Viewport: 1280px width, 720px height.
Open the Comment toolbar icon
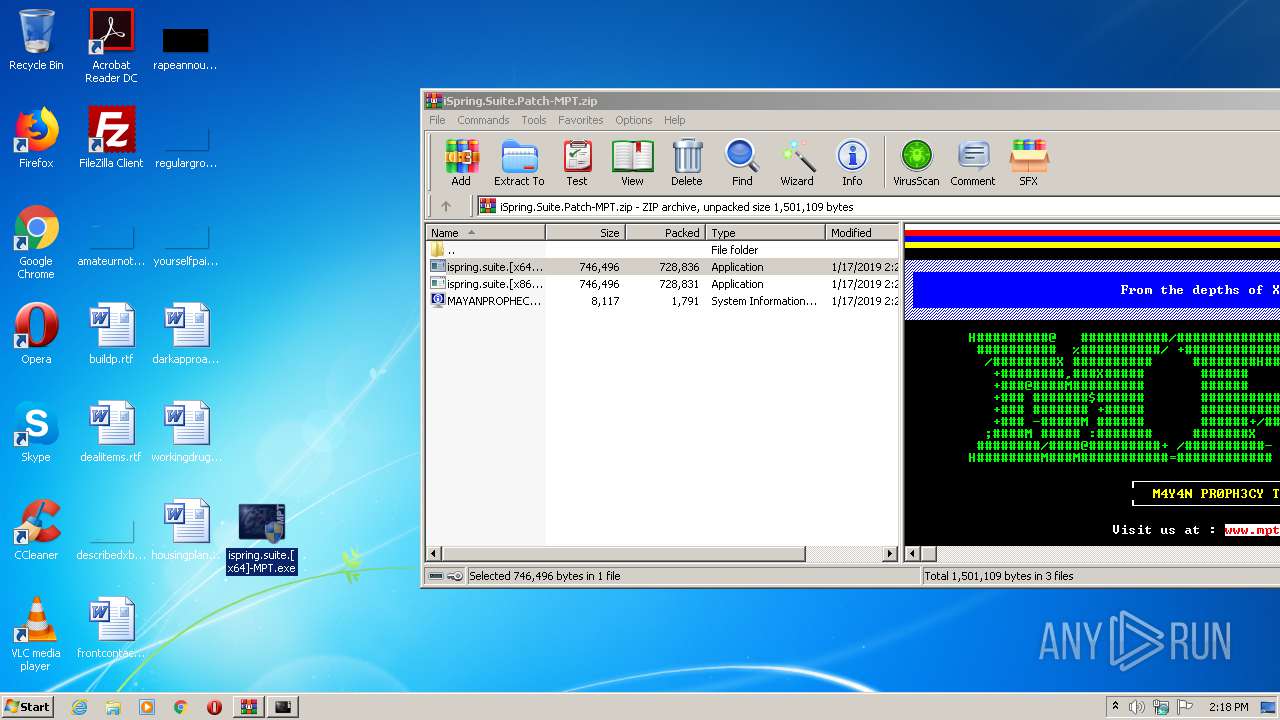pos(973,163)
